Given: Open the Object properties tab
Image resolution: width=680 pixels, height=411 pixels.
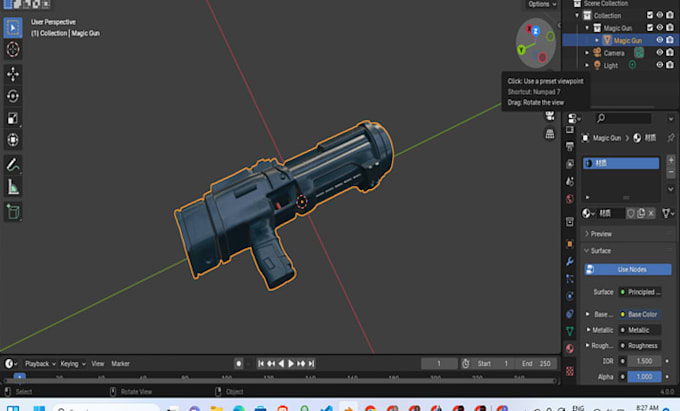Looking at the screenshot, I should [570, 244].
